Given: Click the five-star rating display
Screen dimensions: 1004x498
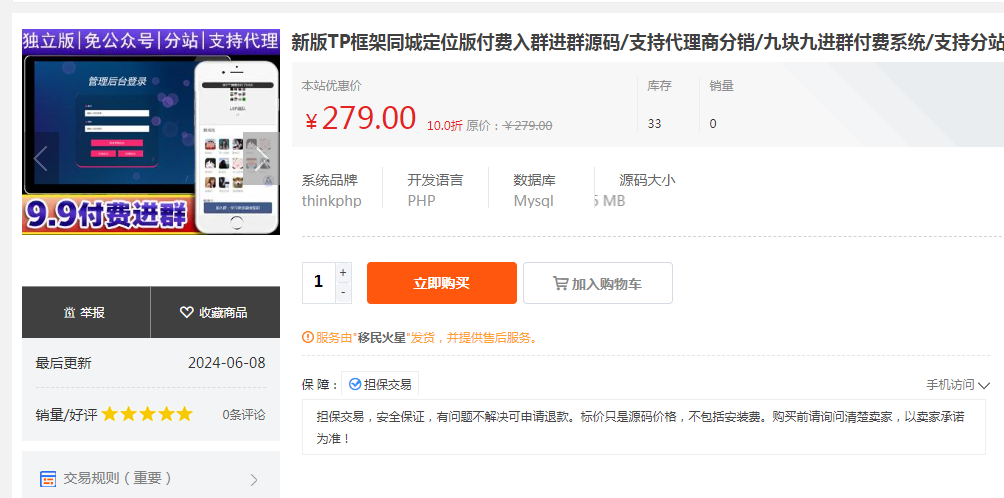Looking at the screenshot, I should coord(146,414).
